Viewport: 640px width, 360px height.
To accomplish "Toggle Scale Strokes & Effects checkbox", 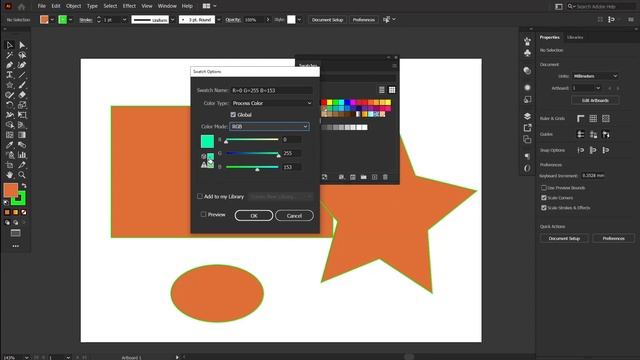I will [544, 208].
